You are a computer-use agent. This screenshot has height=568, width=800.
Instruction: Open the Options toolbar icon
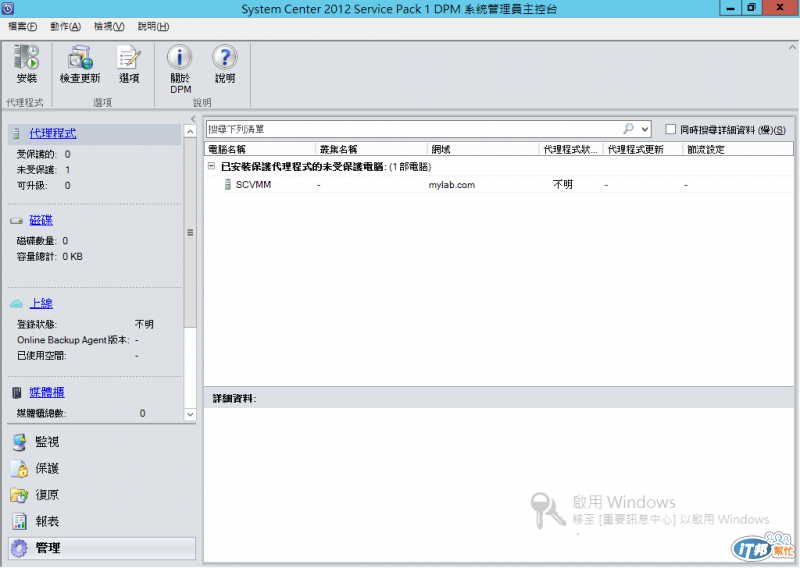(x=129, y=57)
